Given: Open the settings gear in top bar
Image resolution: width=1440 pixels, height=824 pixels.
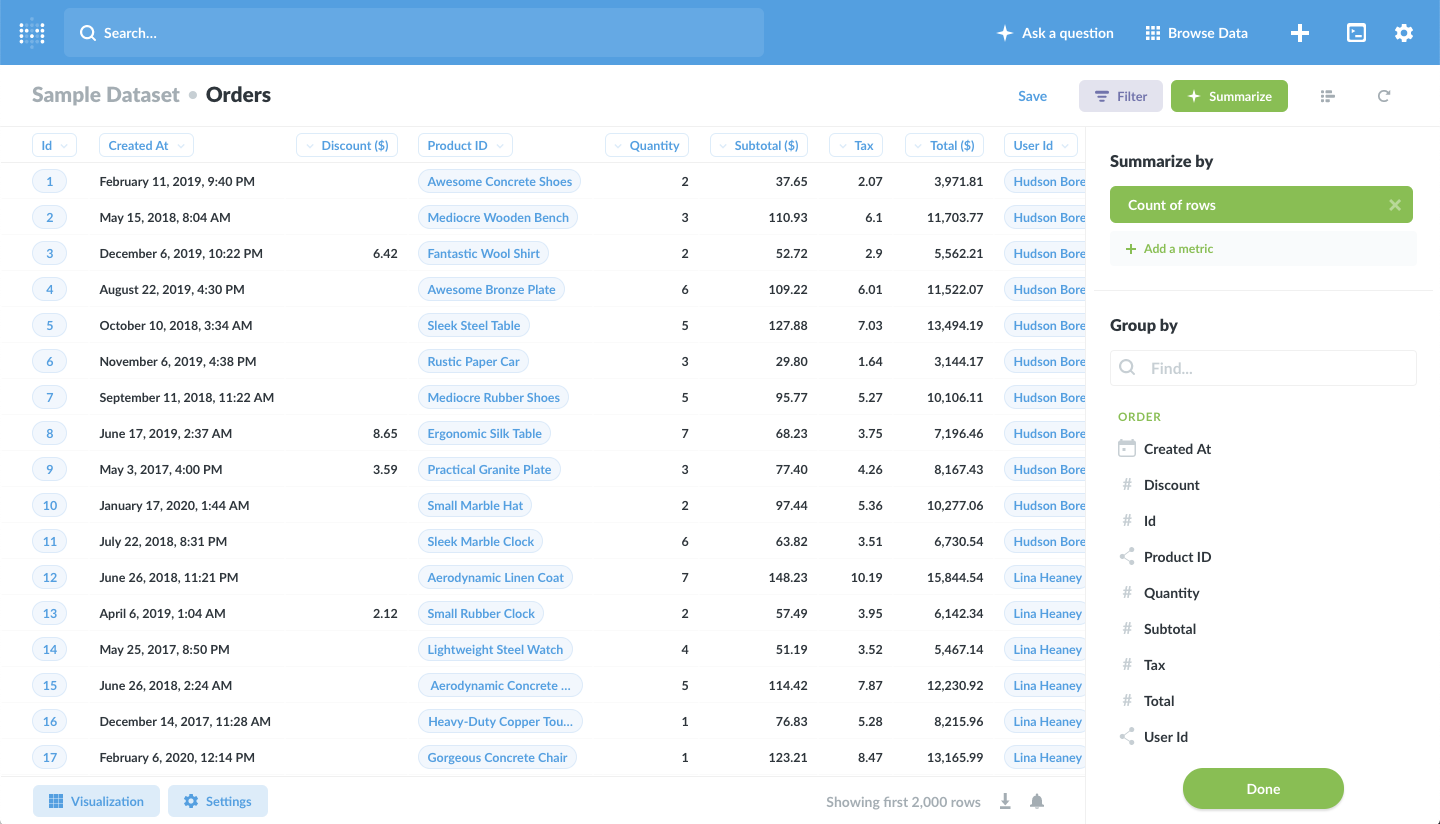Looking at the screenshot, I should [1404, 33].
